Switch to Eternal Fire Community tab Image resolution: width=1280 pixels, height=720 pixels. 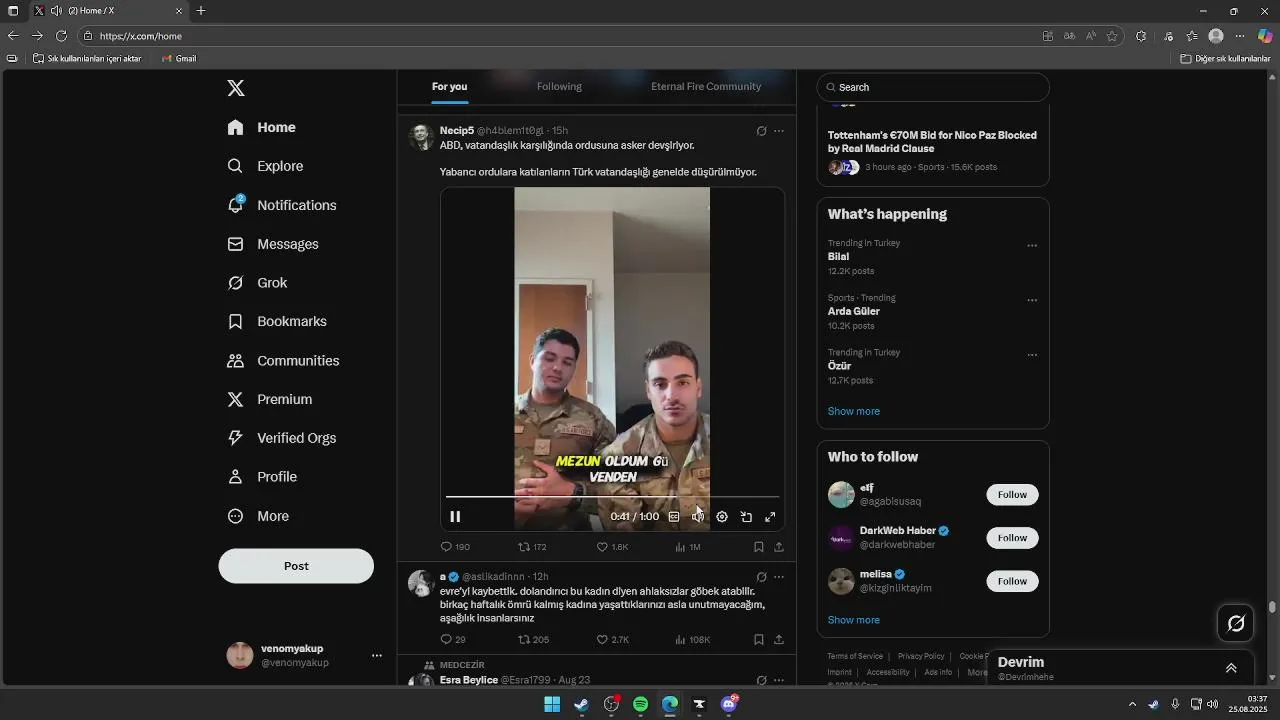pyautogui.click(x=706, y=87)
